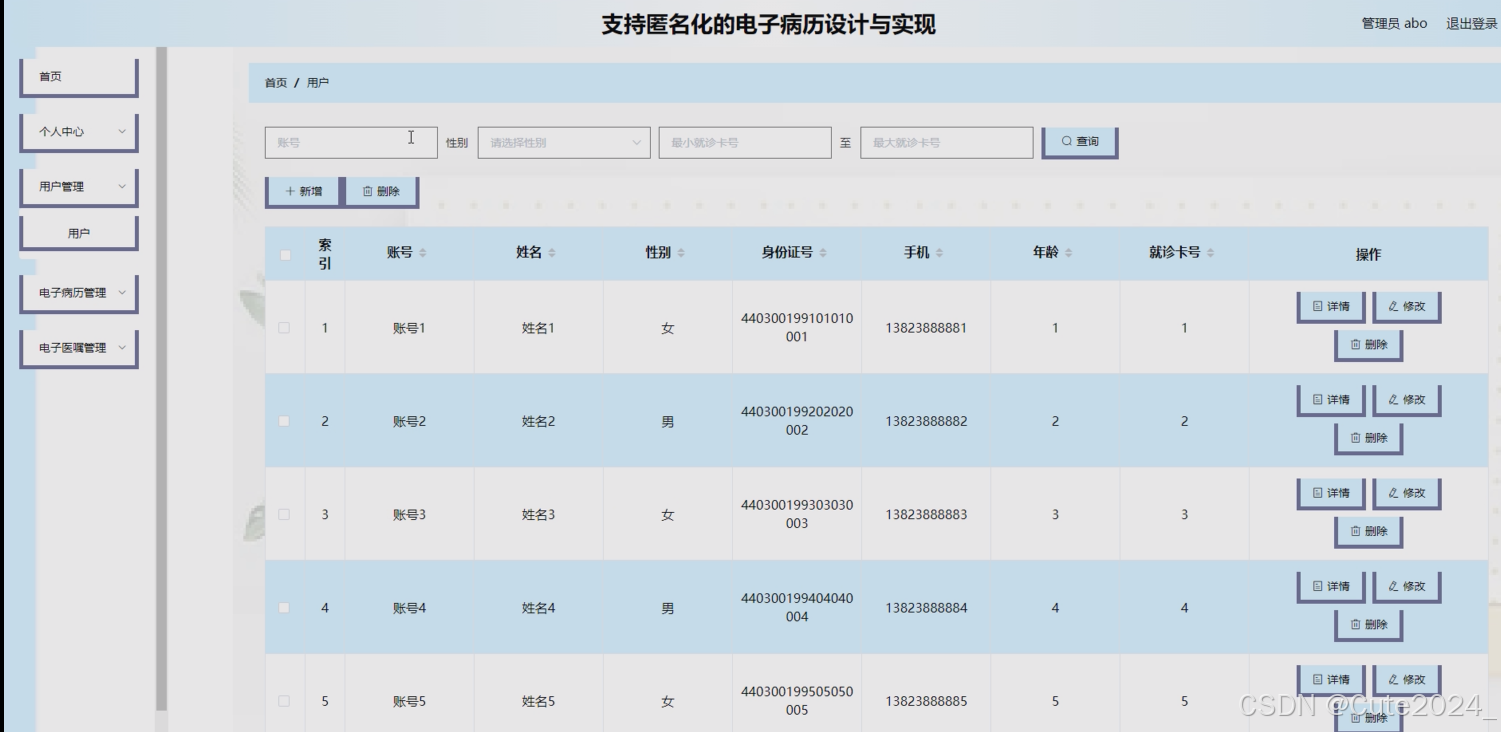Click 删除 for 账号2 row
The image size is (1501, 732).
click(1369, 438)
